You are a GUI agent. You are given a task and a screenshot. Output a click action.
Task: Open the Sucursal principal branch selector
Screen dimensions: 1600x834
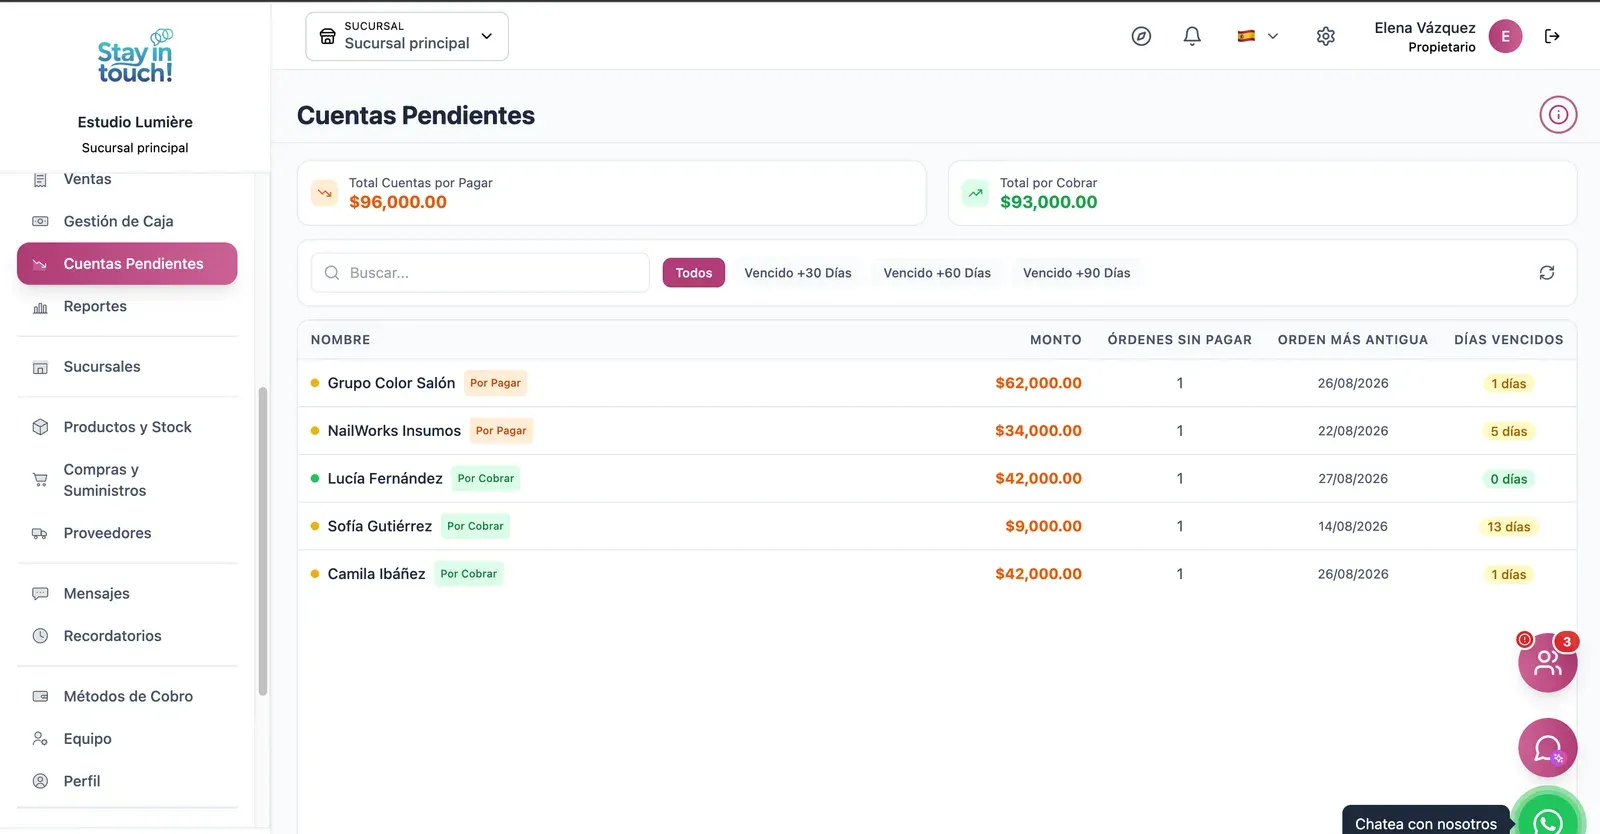(x=407, y=36)
